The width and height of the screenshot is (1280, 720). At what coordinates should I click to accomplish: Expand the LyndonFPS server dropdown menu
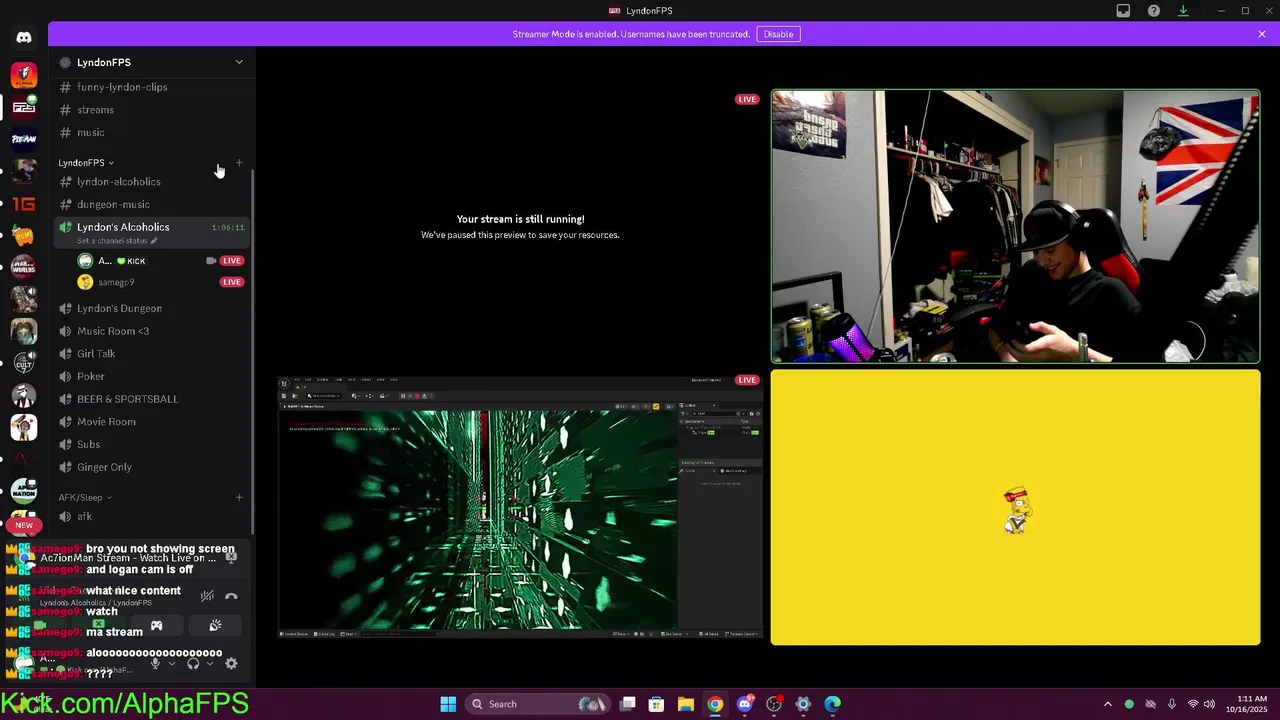239,62
